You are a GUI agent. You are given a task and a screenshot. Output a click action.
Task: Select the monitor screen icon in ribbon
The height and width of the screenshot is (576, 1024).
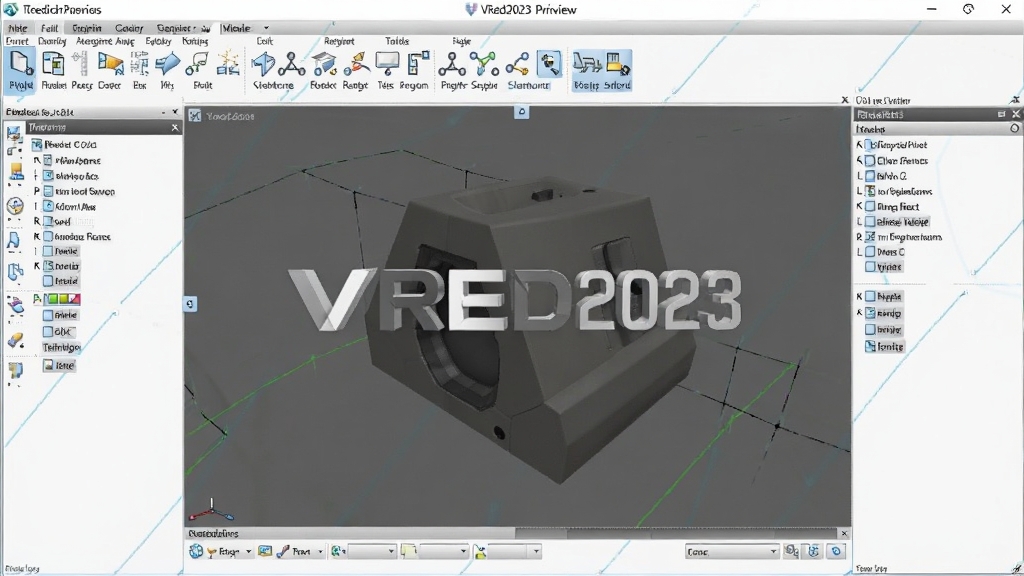click(387, 64)
